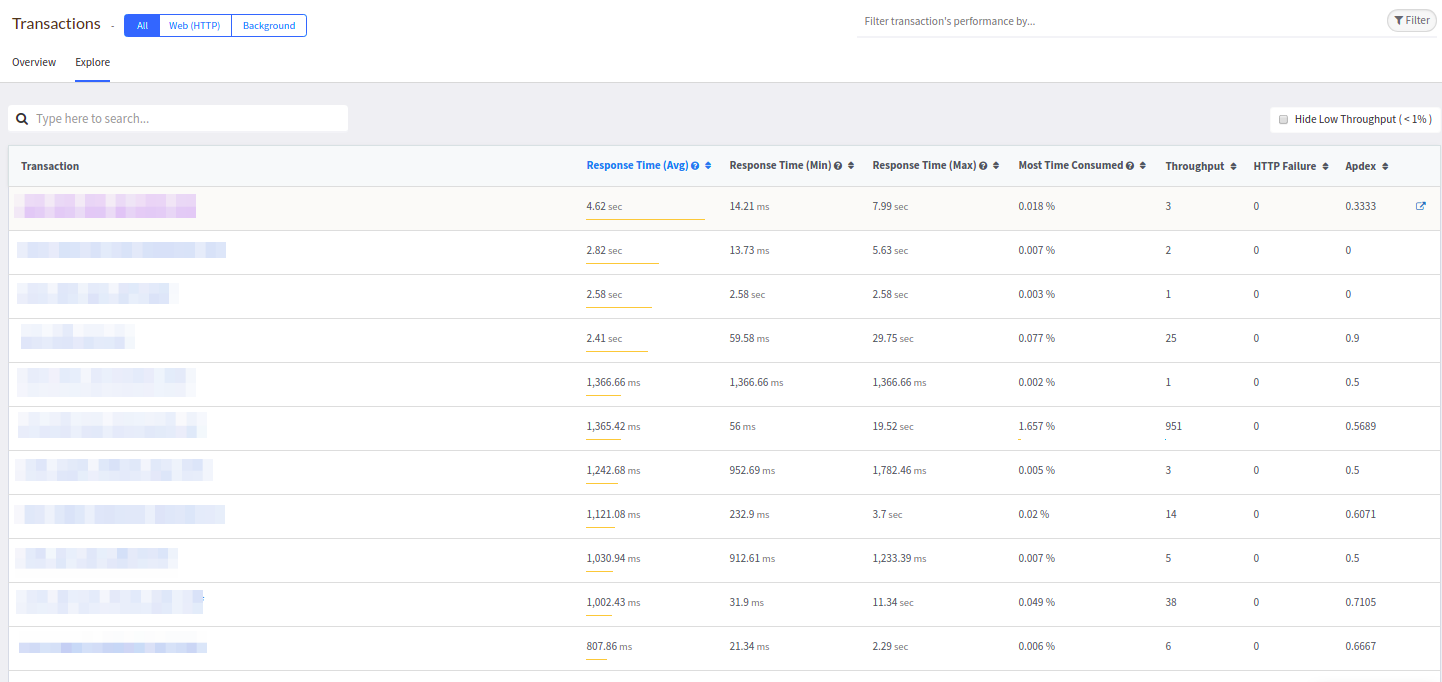Click the Filter button

click(1411, 20)
